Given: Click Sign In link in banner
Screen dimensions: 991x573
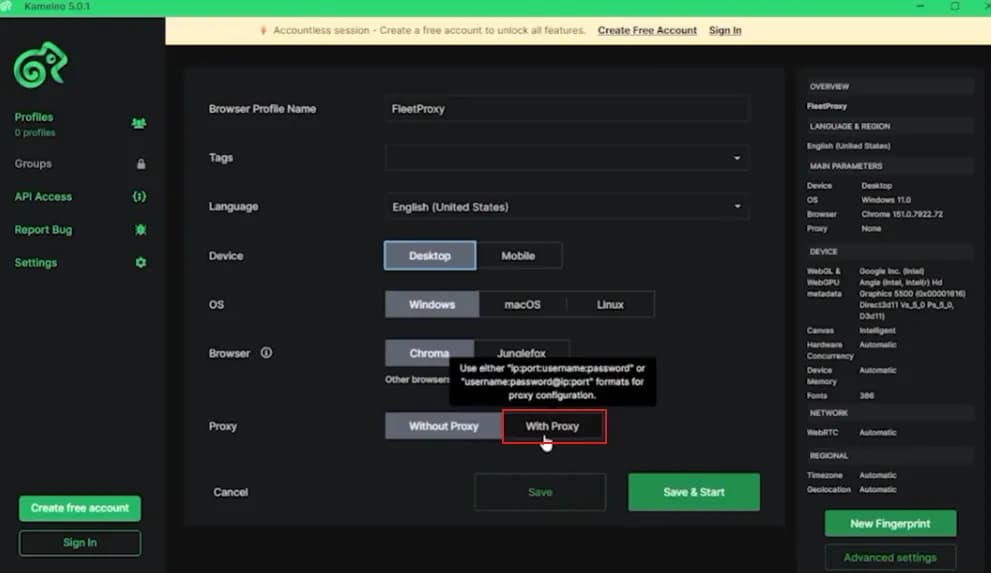Looking at the screenshot, I should [725, 30].
